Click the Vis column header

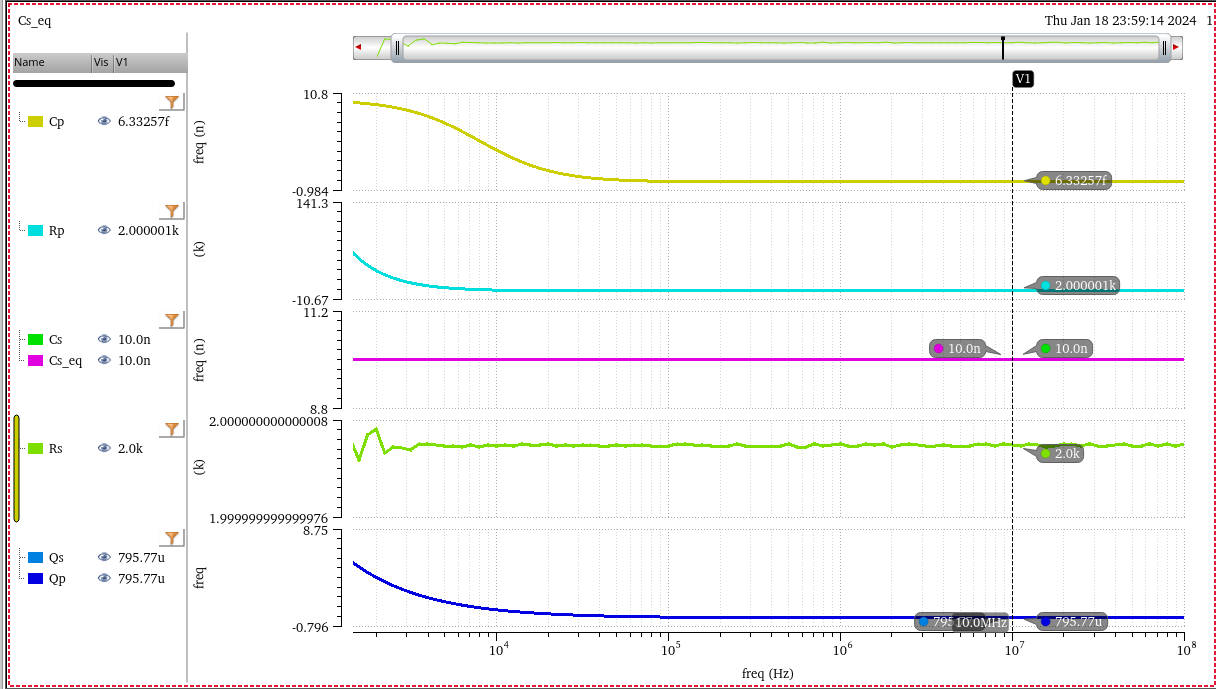[x=101, y=62]
